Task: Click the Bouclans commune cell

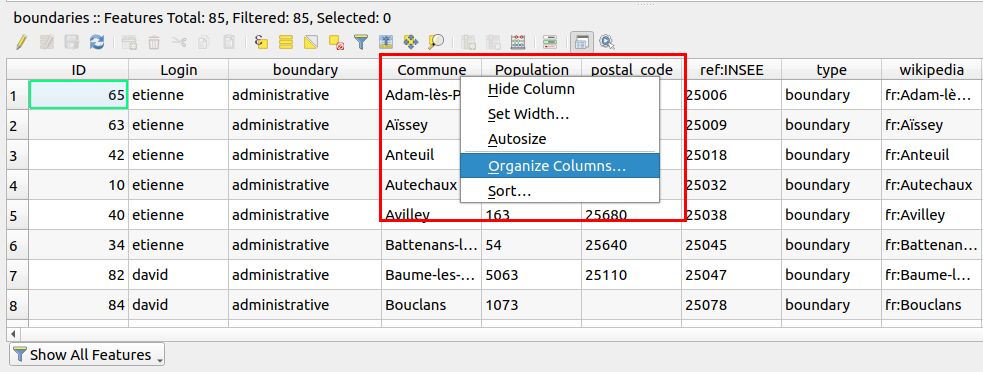Action: coord(431,305)
